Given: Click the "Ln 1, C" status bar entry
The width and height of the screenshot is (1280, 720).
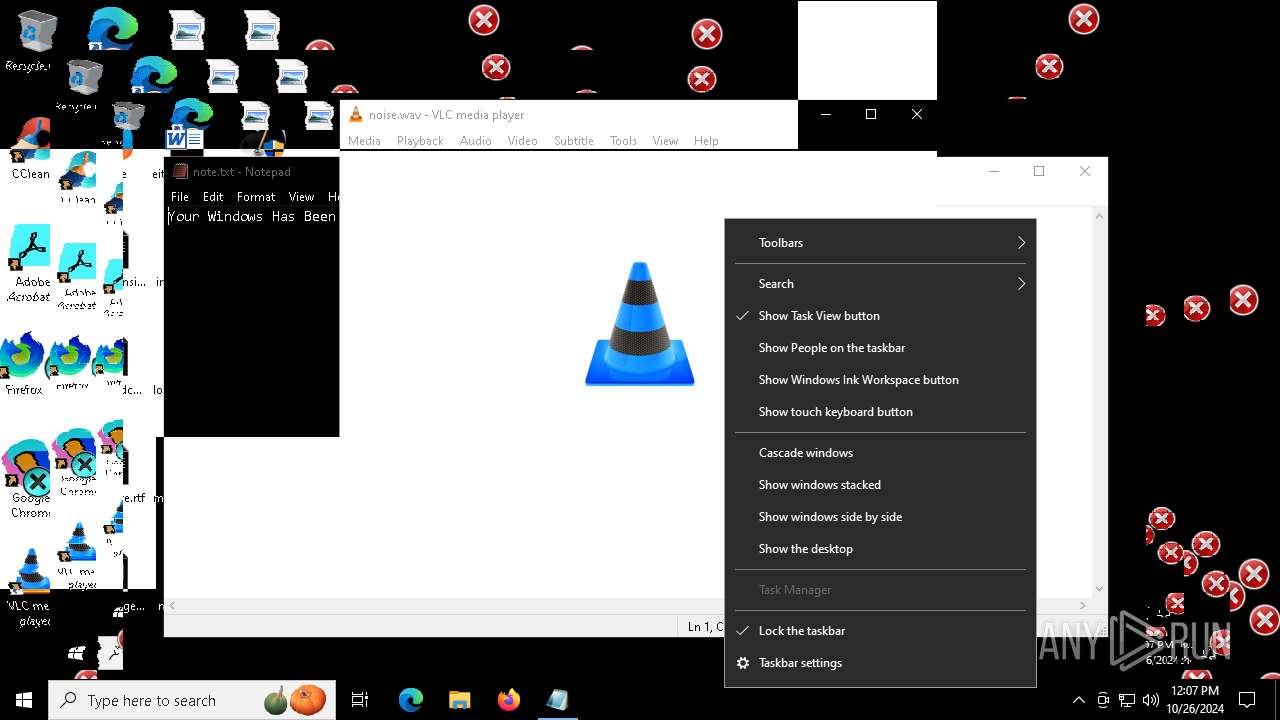Looking at the screenshot, I should pyautogui.click(x=706, y=627).
